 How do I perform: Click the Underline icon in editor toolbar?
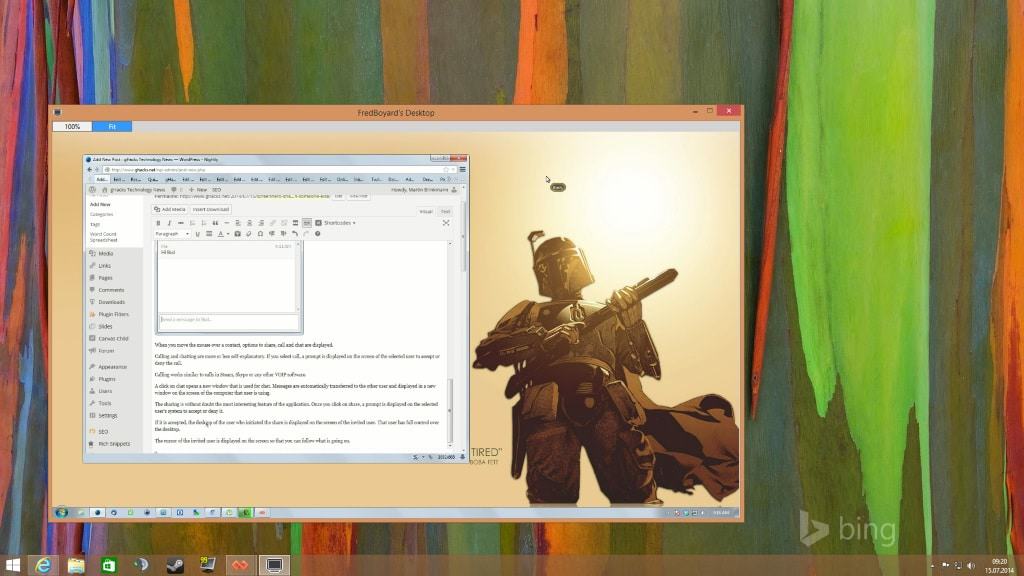point(197,234)
